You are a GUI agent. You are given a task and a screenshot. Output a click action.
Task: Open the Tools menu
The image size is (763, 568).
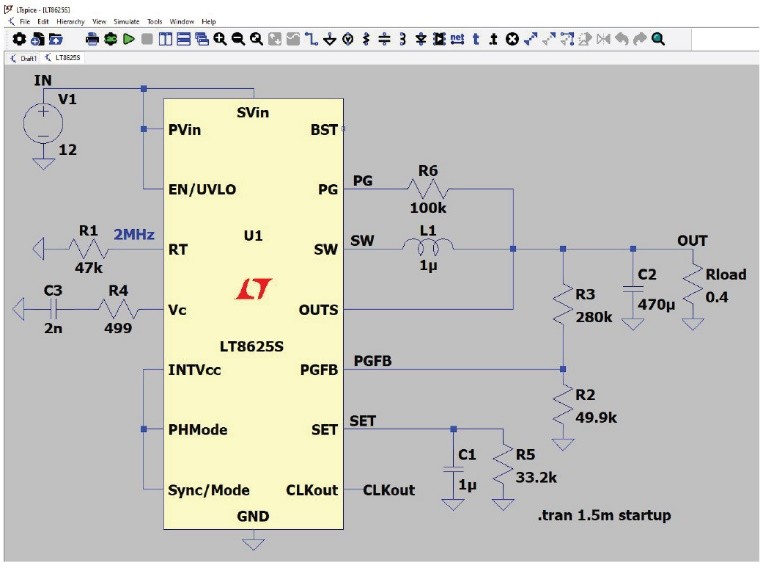coord(154,21)
